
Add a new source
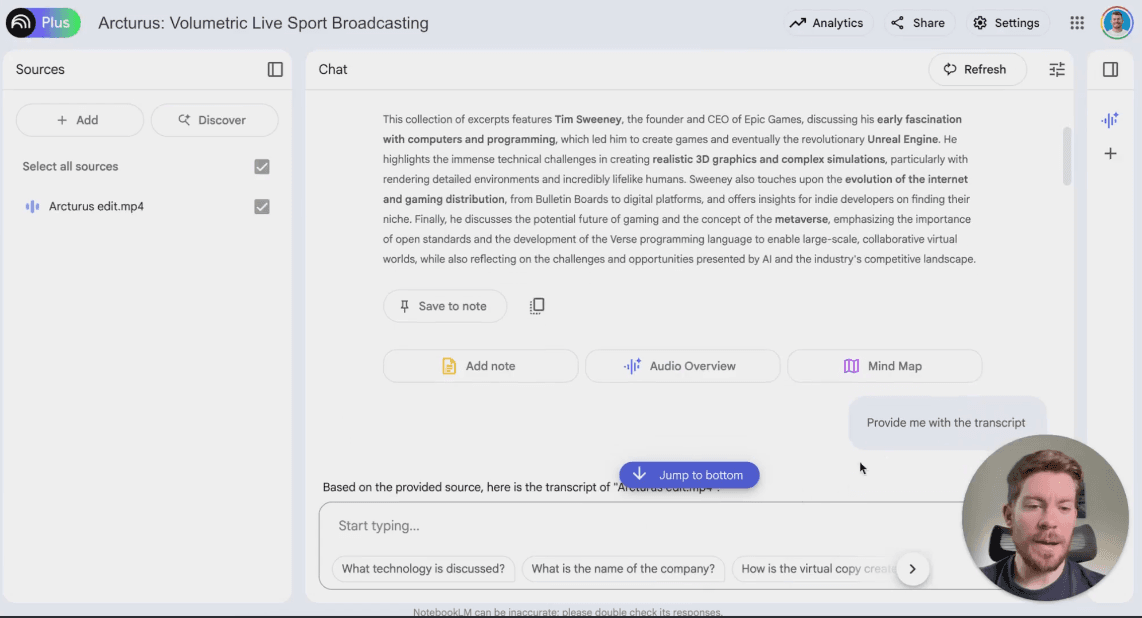tap(79, 120)
